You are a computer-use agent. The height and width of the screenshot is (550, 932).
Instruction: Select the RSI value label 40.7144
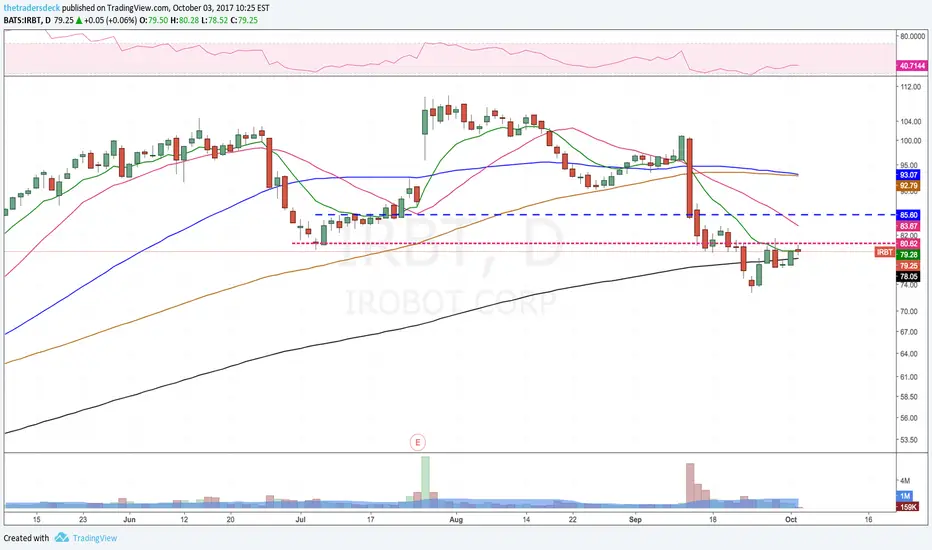click(x=911, y=66)
